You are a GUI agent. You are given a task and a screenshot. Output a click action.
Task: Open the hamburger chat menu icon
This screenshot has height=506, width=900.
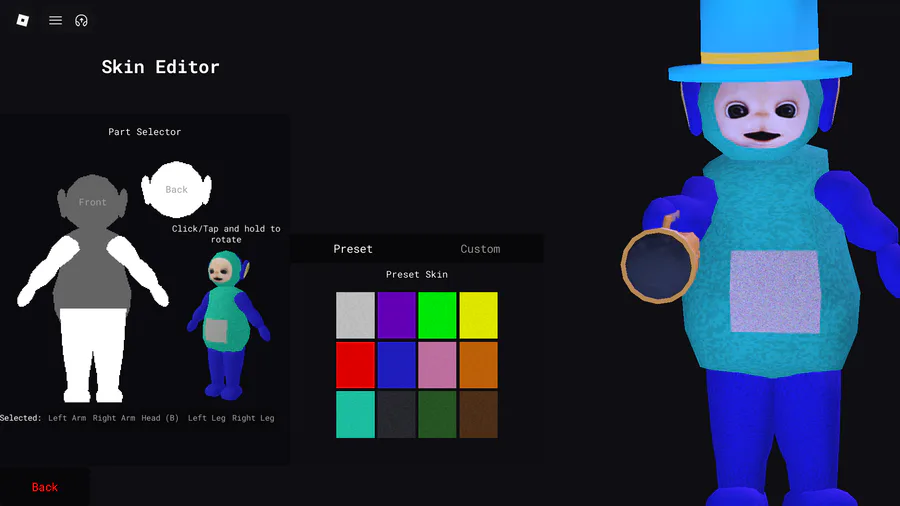point(55,21)
